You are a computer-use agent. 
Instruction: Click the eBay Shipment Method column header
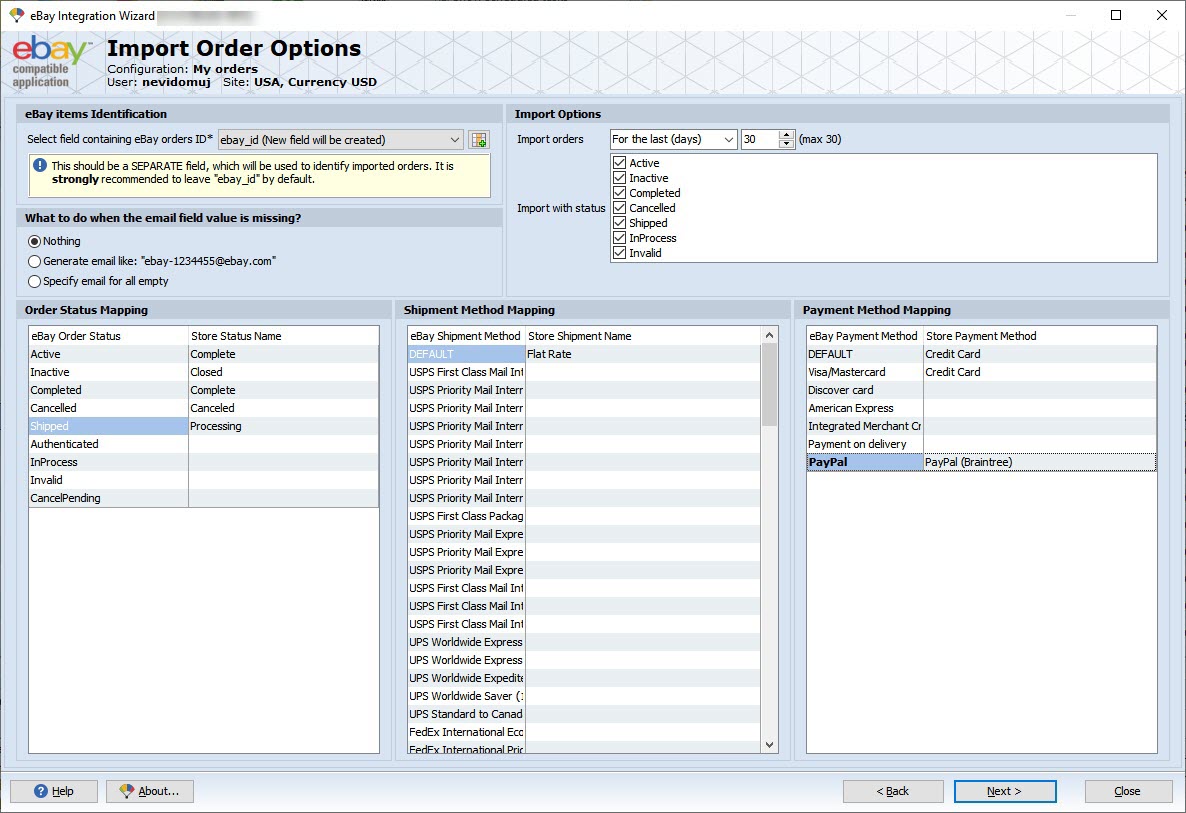(466, 336)
